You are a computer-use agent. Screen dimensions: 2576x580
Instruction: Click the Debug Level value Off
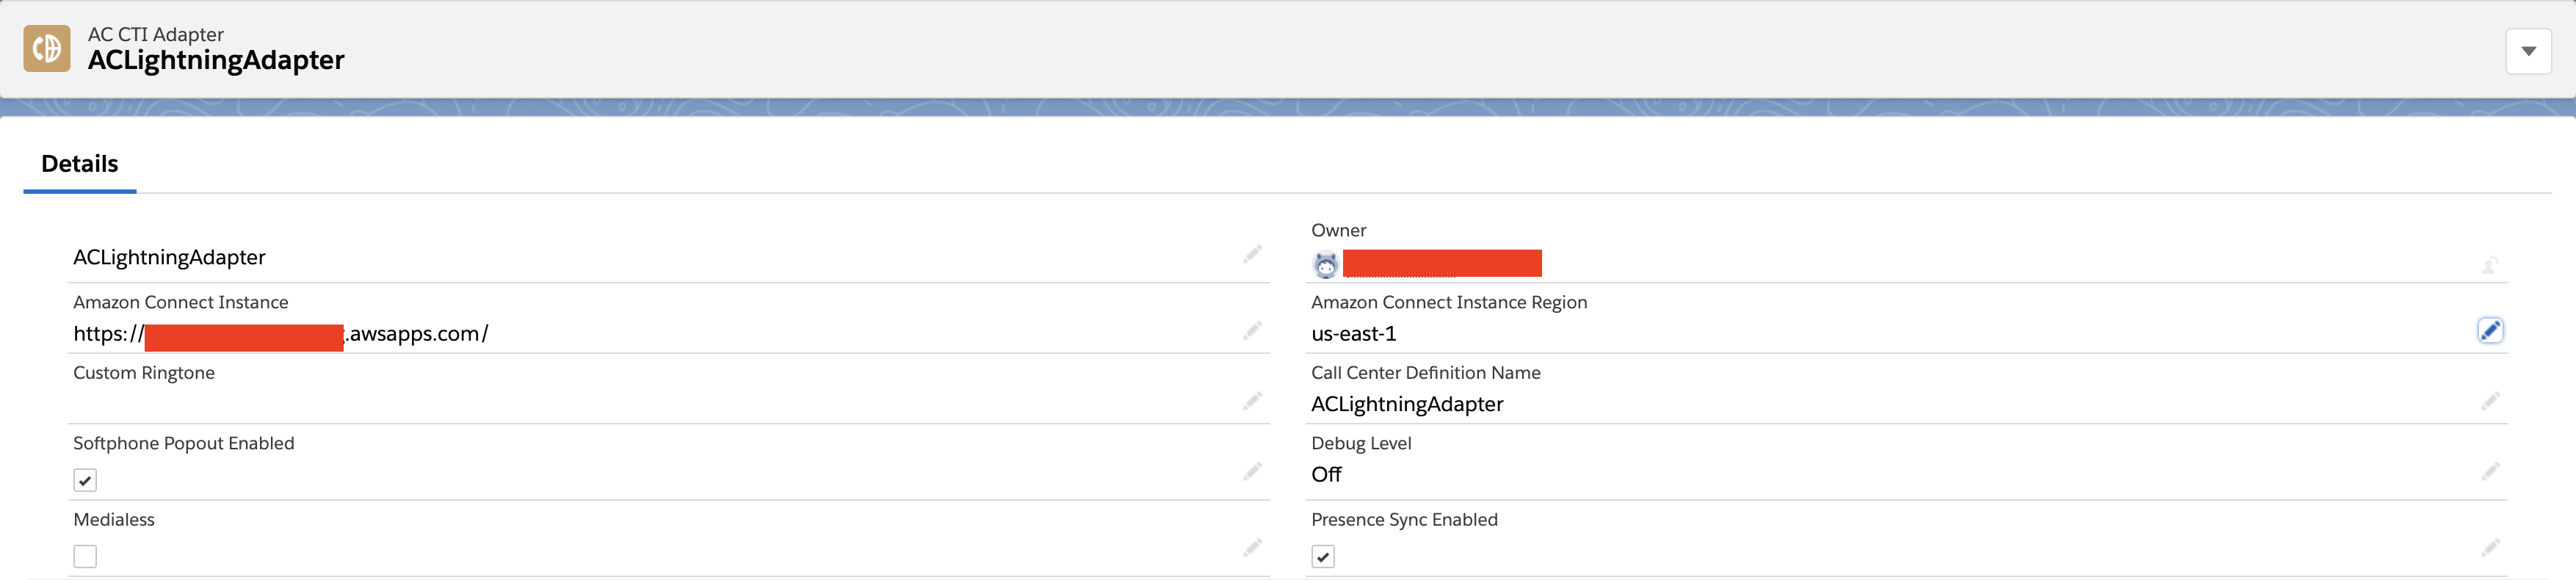click(1326, 475)
